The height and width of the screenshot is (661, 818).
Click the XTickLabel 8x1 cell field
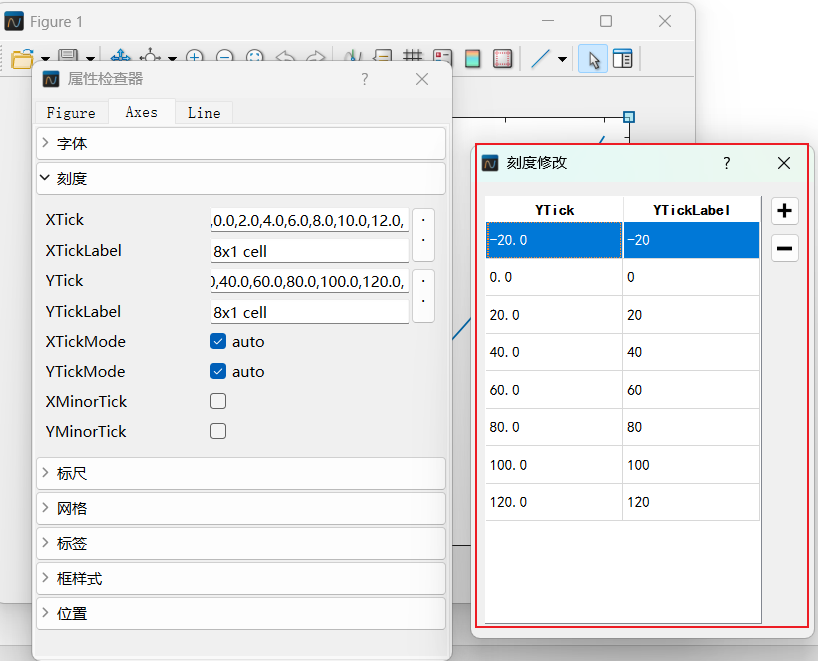310,251
